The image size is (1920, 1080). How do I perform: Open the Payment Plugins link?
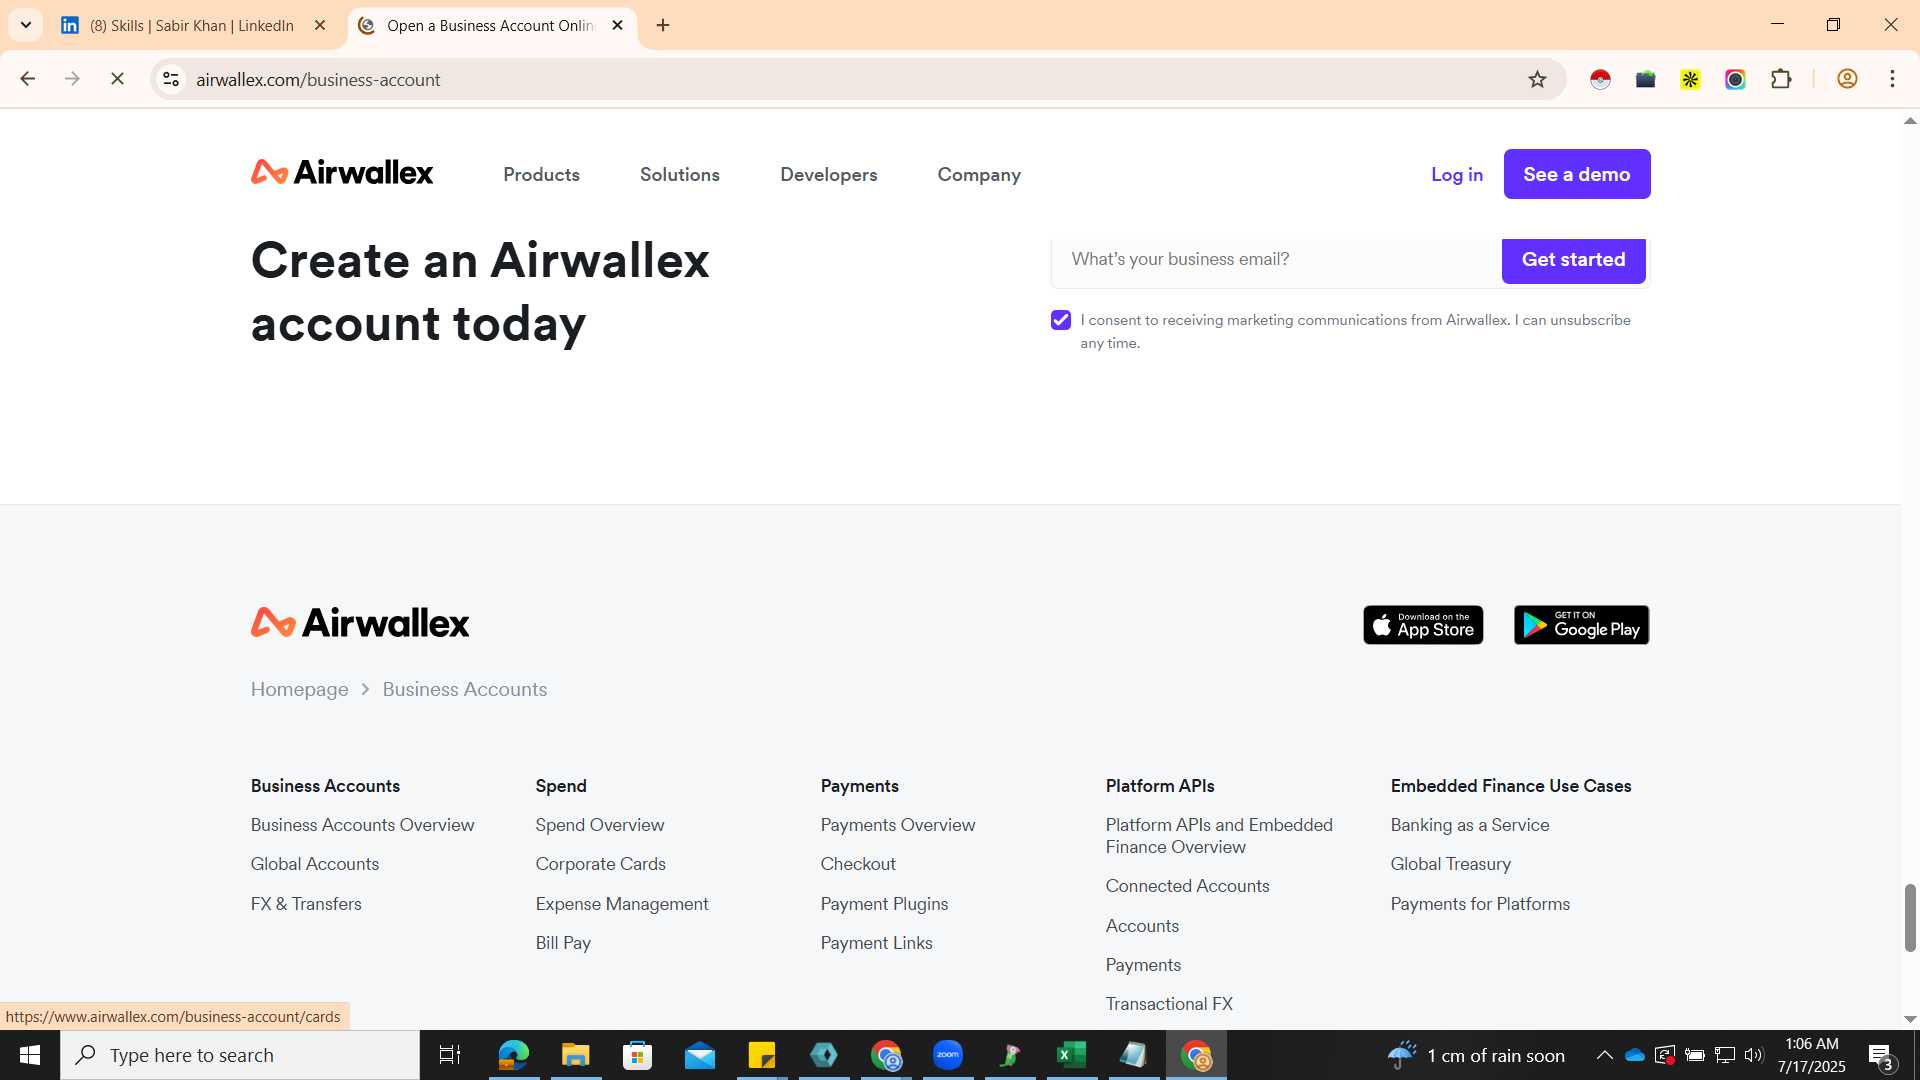[885, 904]
